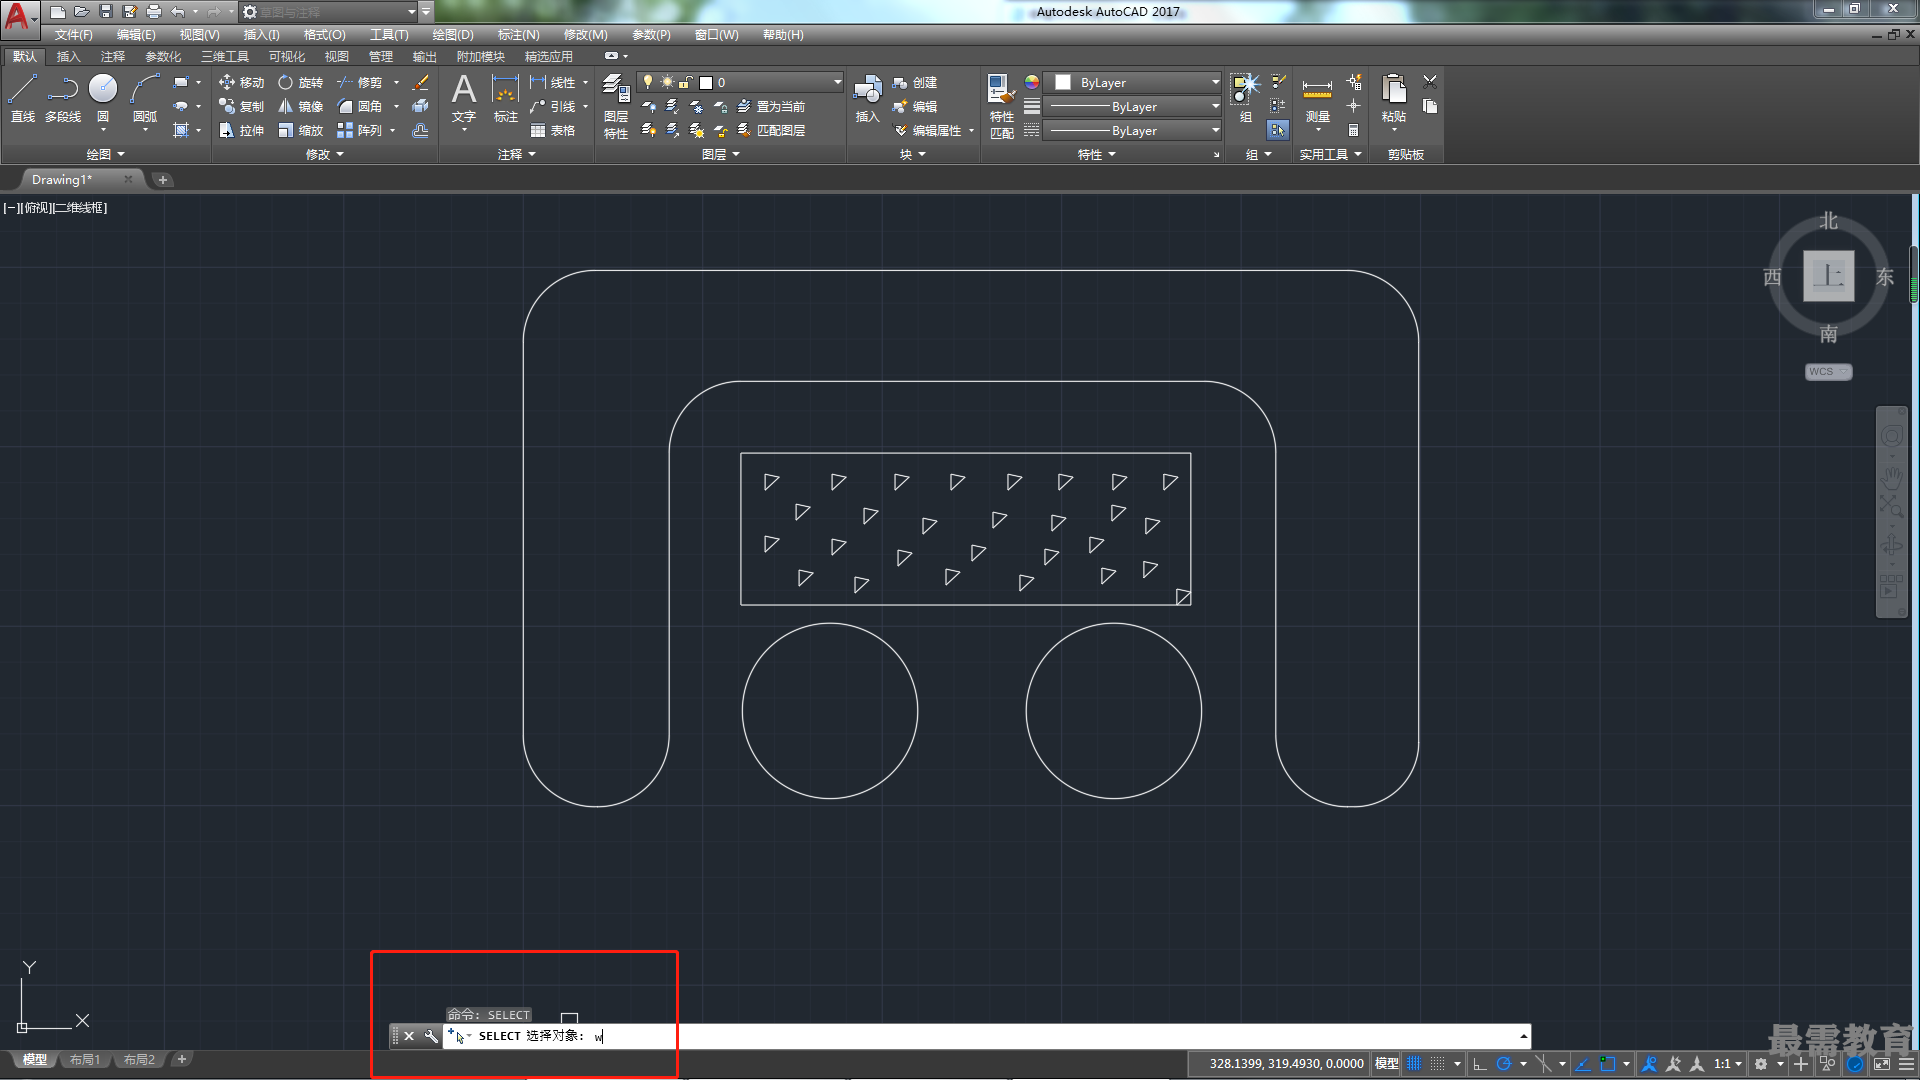Toggle object snap tracking in status bar
This screenshot has width=1920, height=1080.
point(1583,1064)
